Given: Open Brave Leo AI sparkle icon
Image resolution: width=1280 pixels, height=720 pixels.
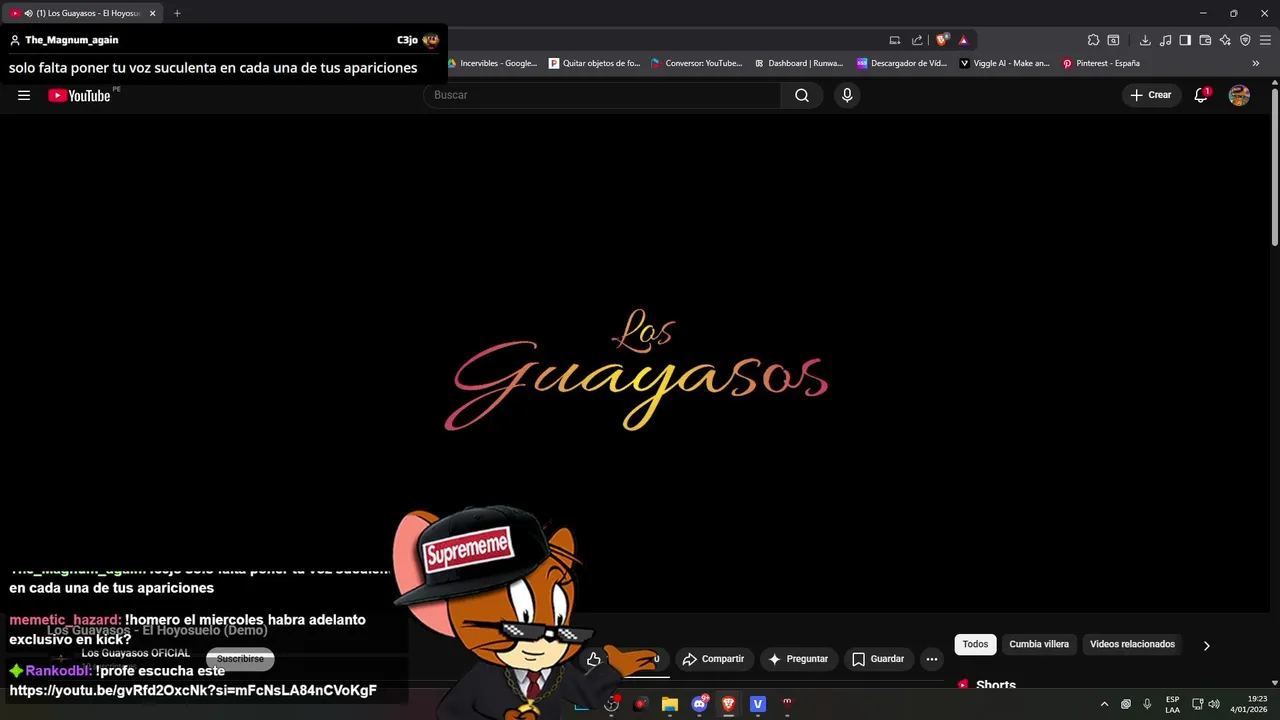Looking at the screenshot, I should click(x=1225, y=40).
